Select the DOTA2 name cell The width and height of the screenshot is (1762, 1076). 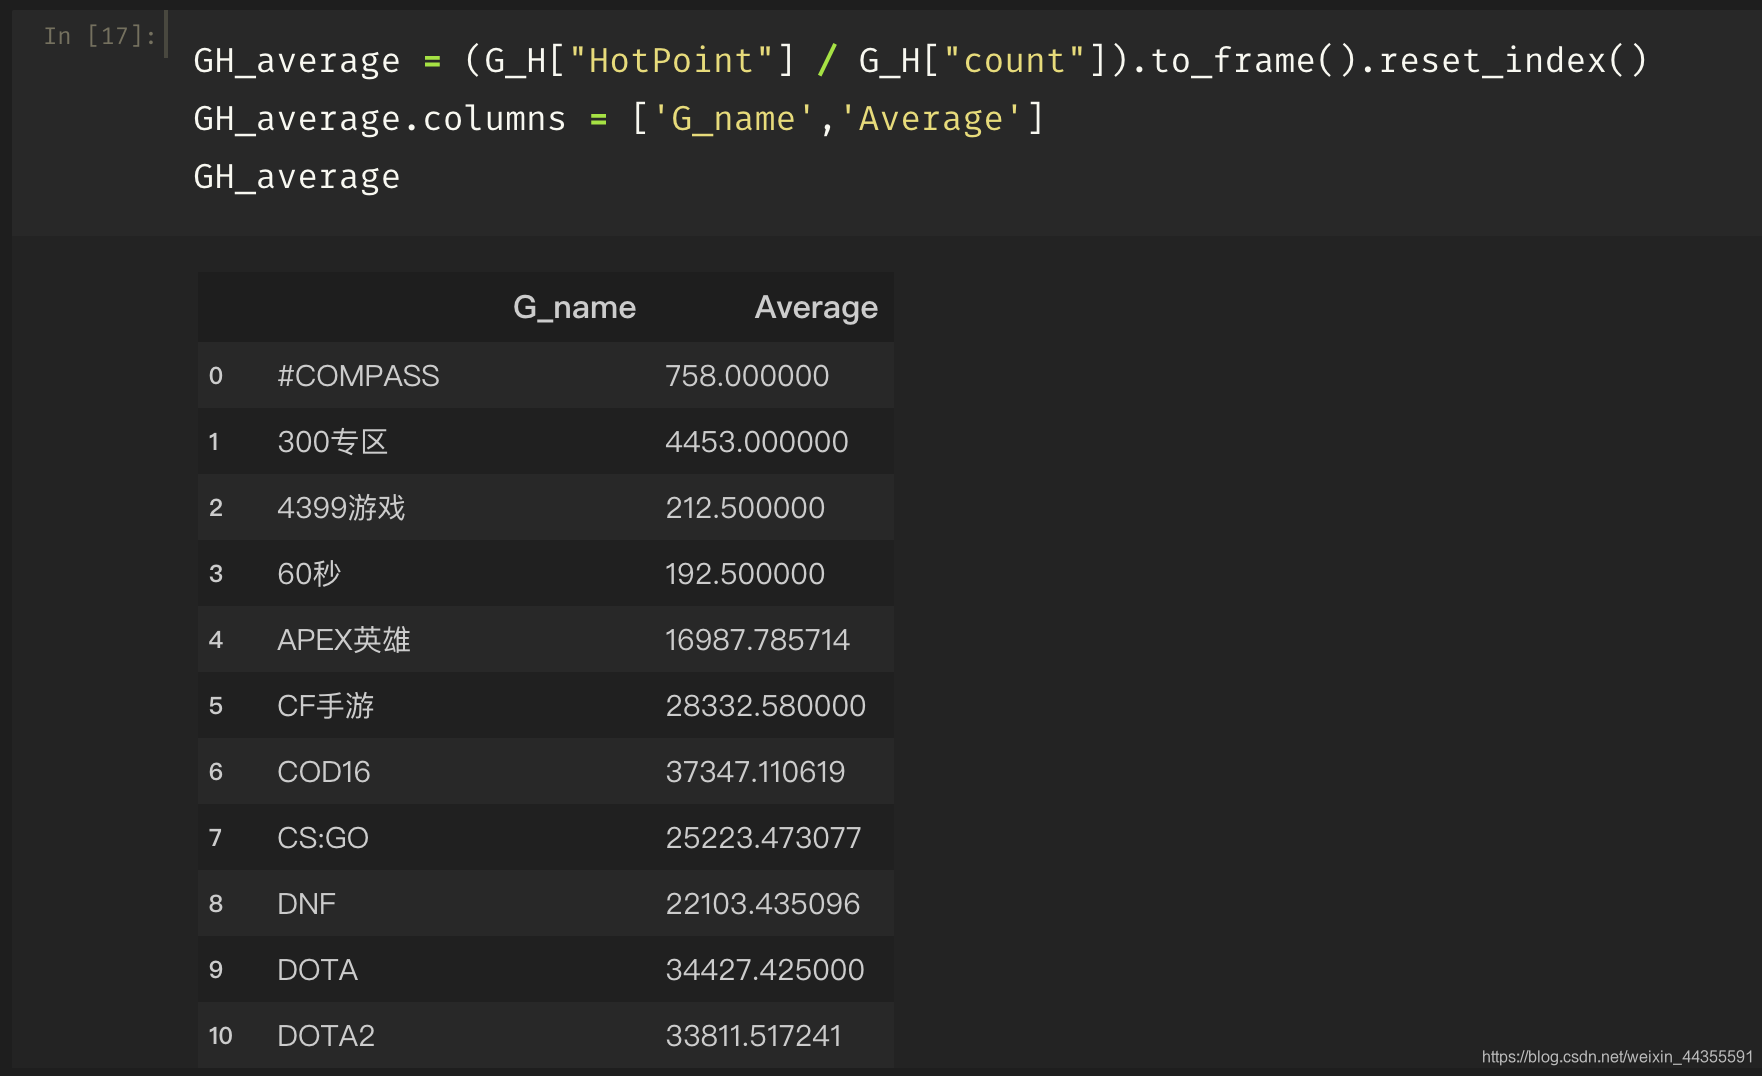click(x=326, y=1036)
